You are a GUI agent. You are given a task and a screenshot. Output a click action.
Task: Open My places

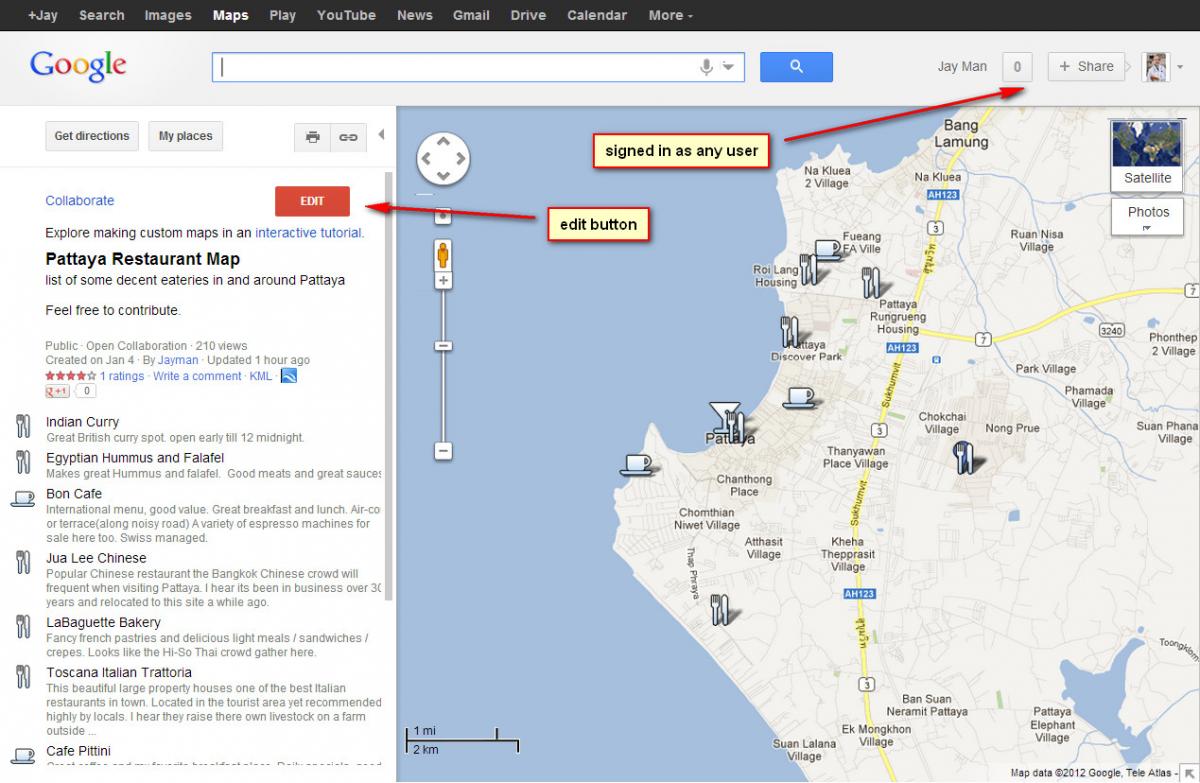[x=186, y=136]
